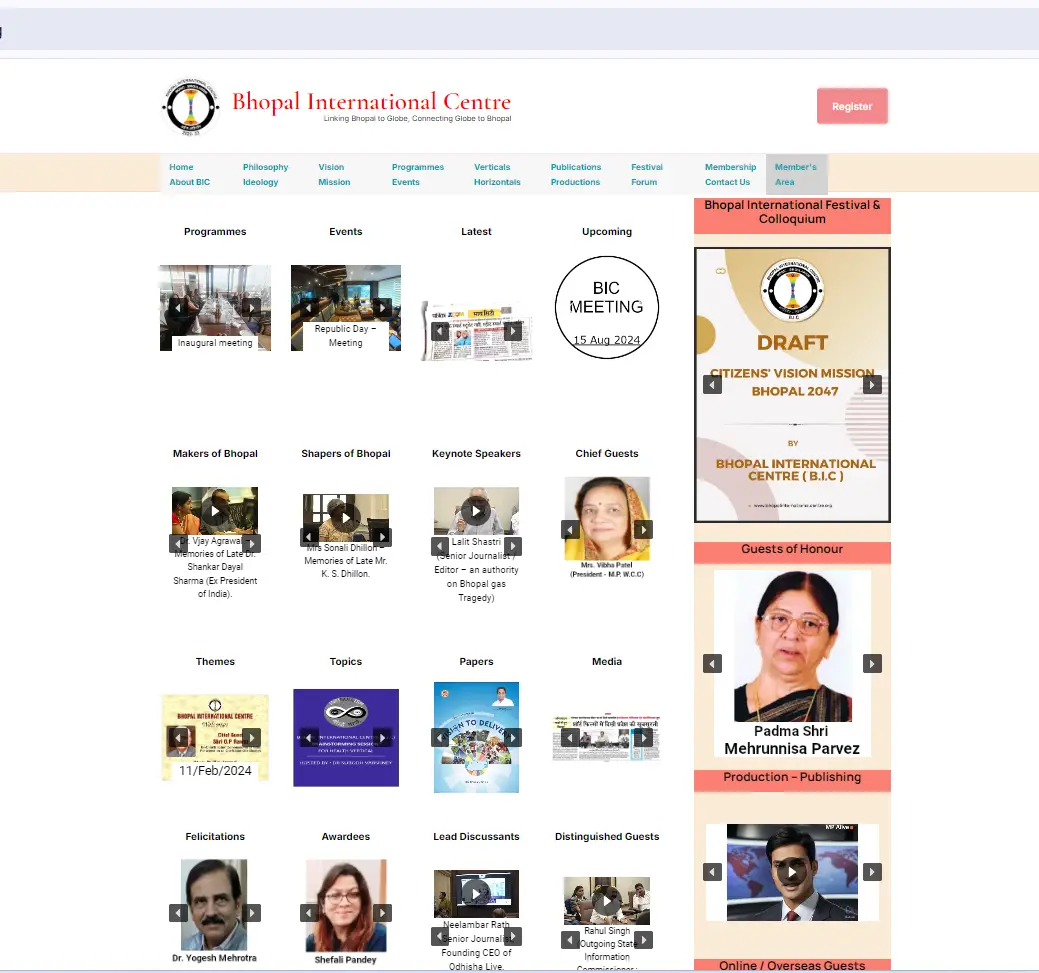Open the Member's Area menu item

click(x=796, y=174)
